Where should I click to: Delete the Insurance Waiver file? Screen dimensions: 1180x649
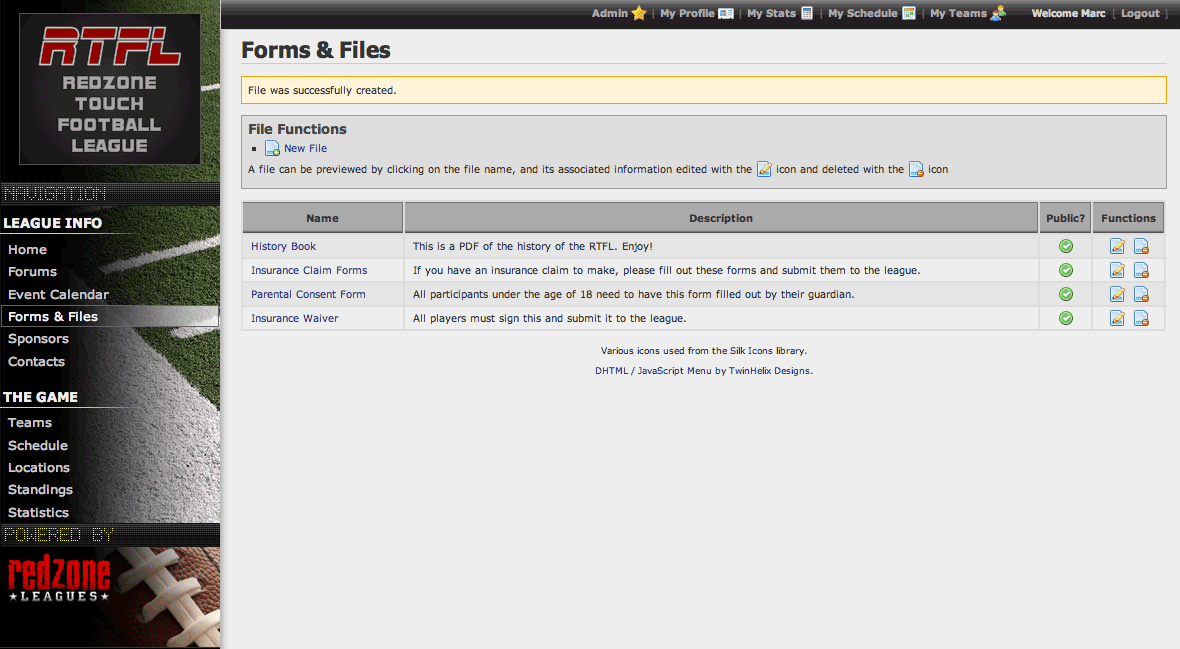tap(1141, 318)
